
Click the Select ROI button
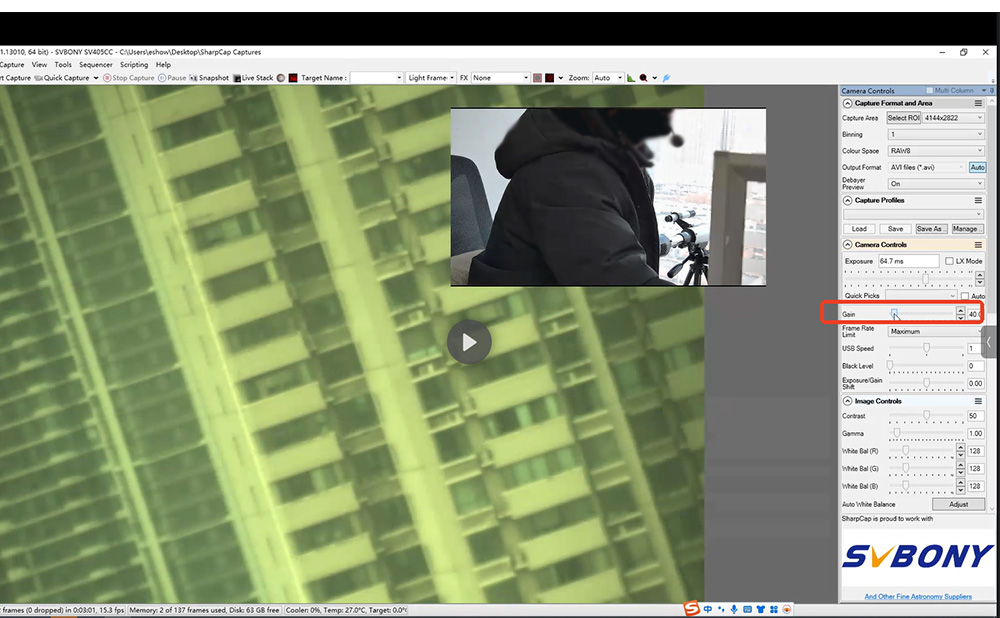[x=903, y=118]
